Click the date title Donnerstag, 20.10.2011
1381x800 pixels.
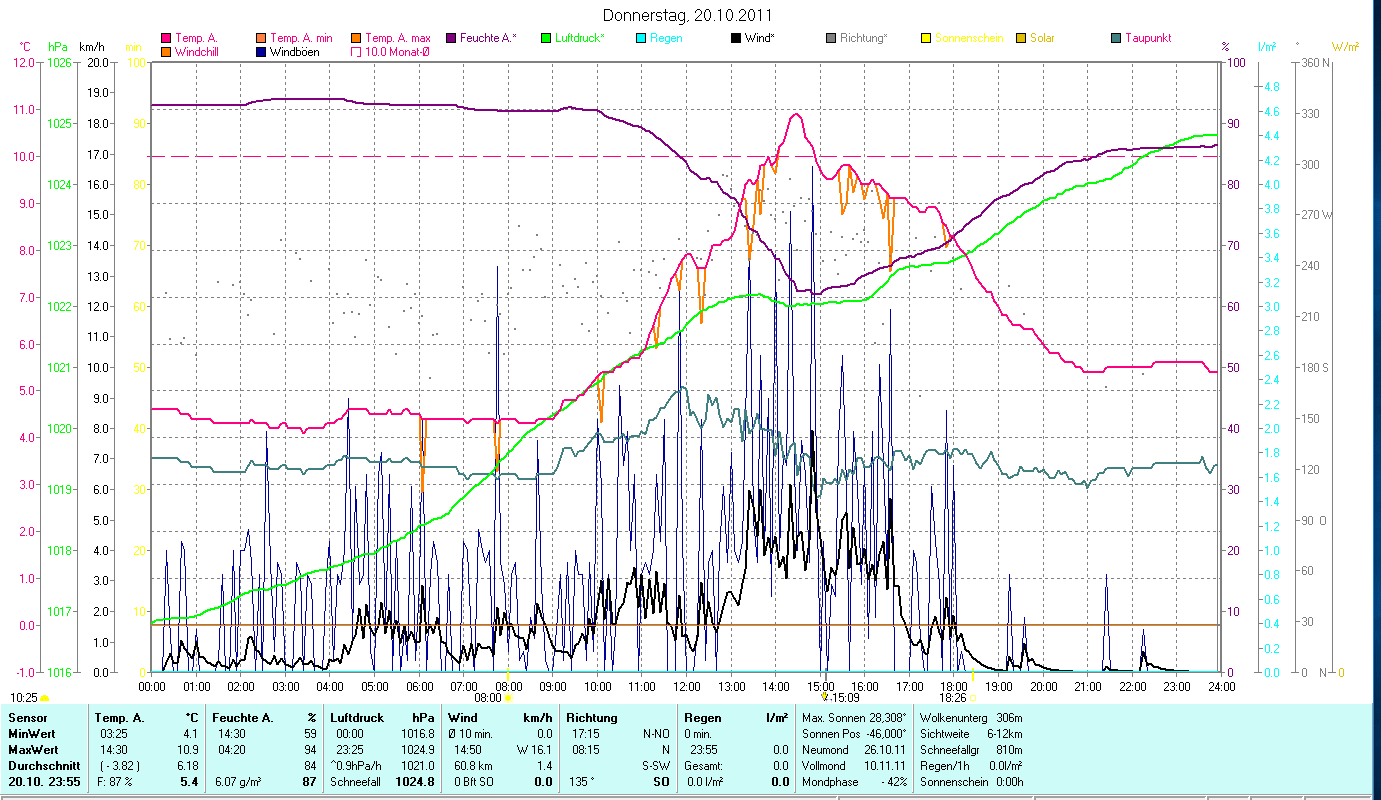coord(689,16)
